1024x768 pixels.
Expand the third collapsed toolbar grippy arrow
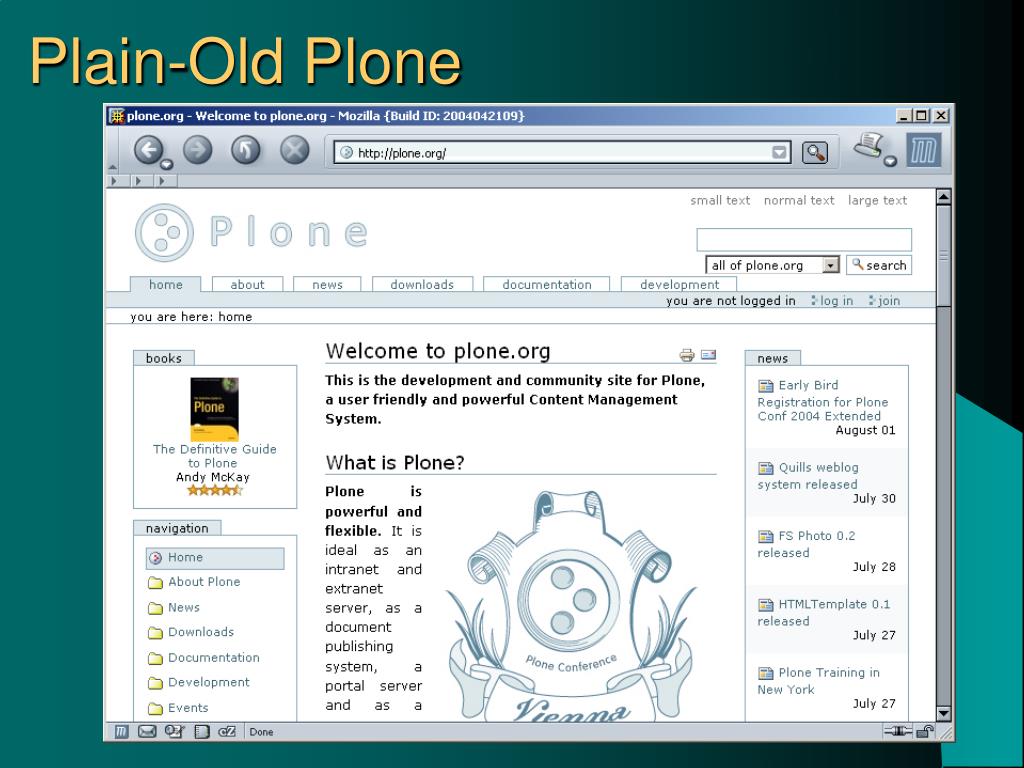(x=163, y=181)
